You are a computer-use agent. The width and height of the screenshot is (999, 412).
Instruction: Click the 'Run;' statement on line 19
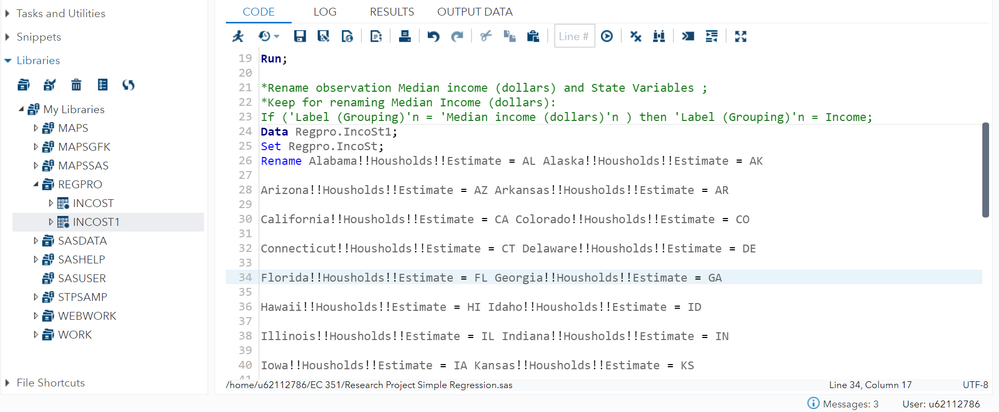[274, 59]
